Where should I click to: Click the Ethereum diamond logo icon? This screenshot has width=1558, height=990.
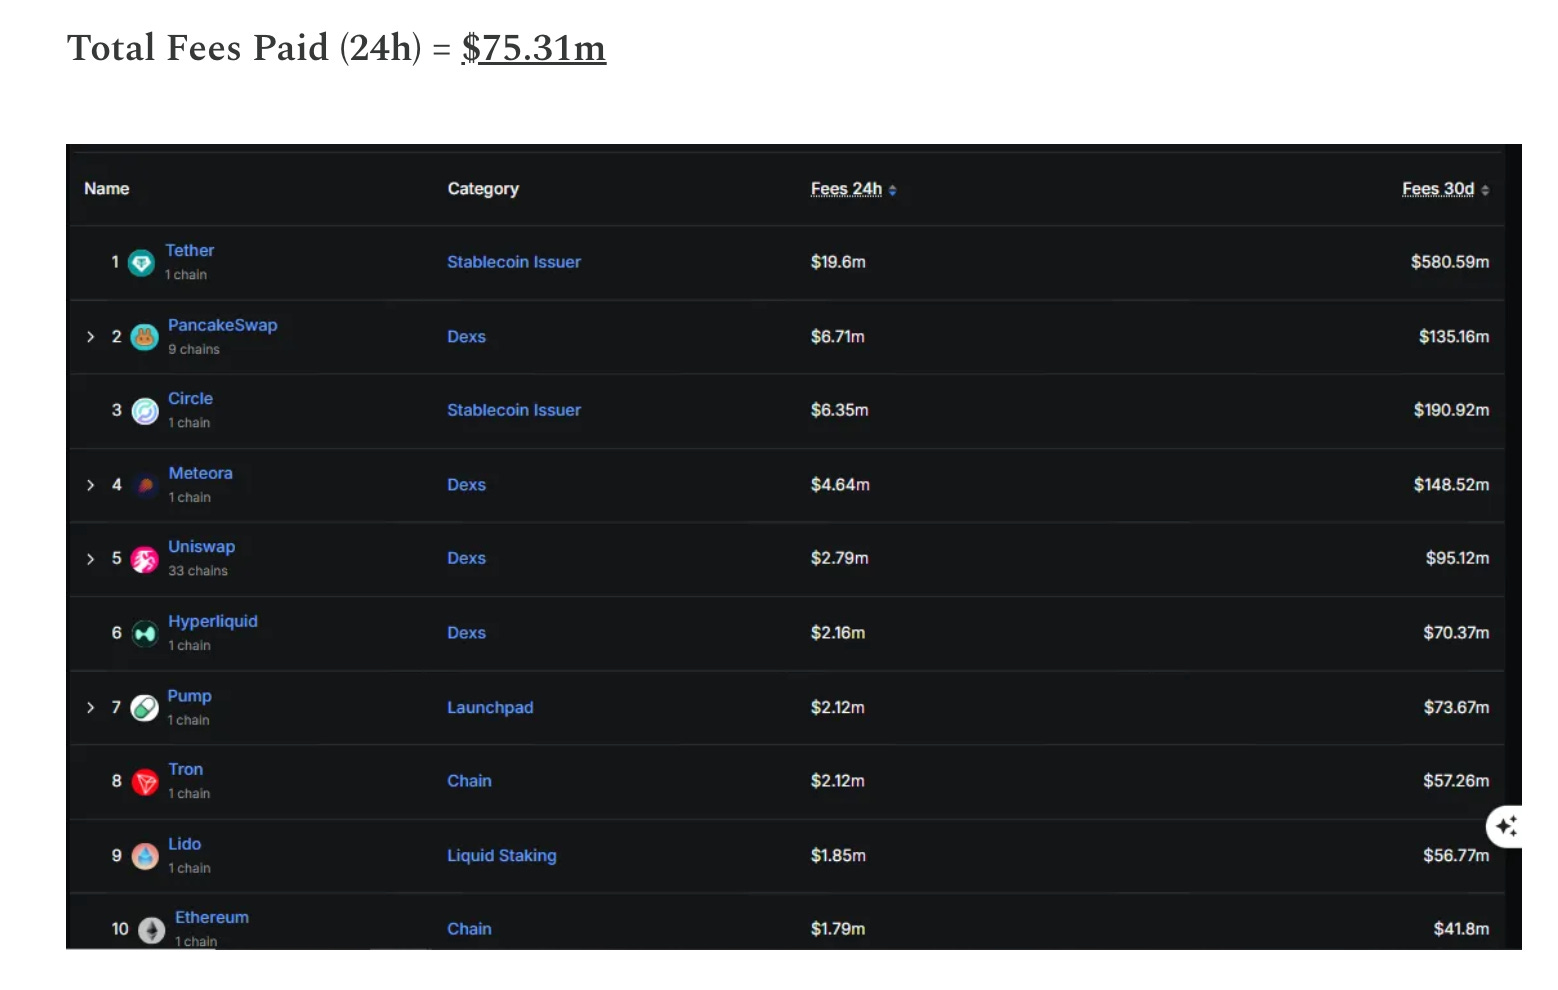pos(151,931)
